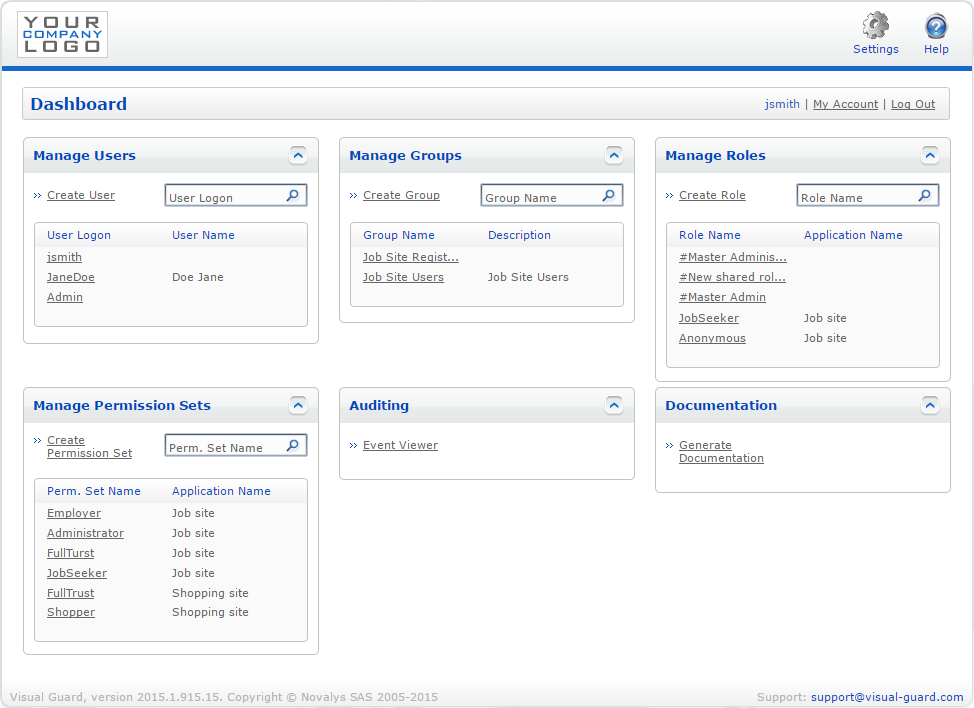Click the Perm. Set Name search magnifier
Screen dimensions: 974x708
click(292, 445)
